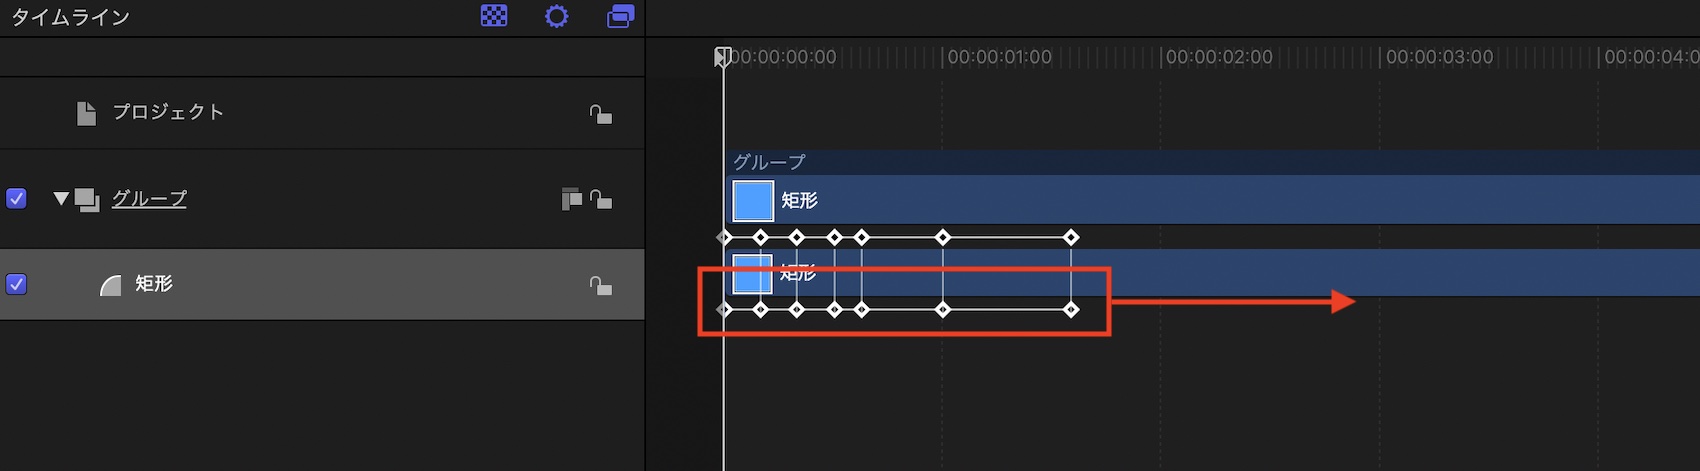The width and height of the screenshot is (1700, 471).
Task: Click the 矩形 shape layer icon
Action: (111, 286)
